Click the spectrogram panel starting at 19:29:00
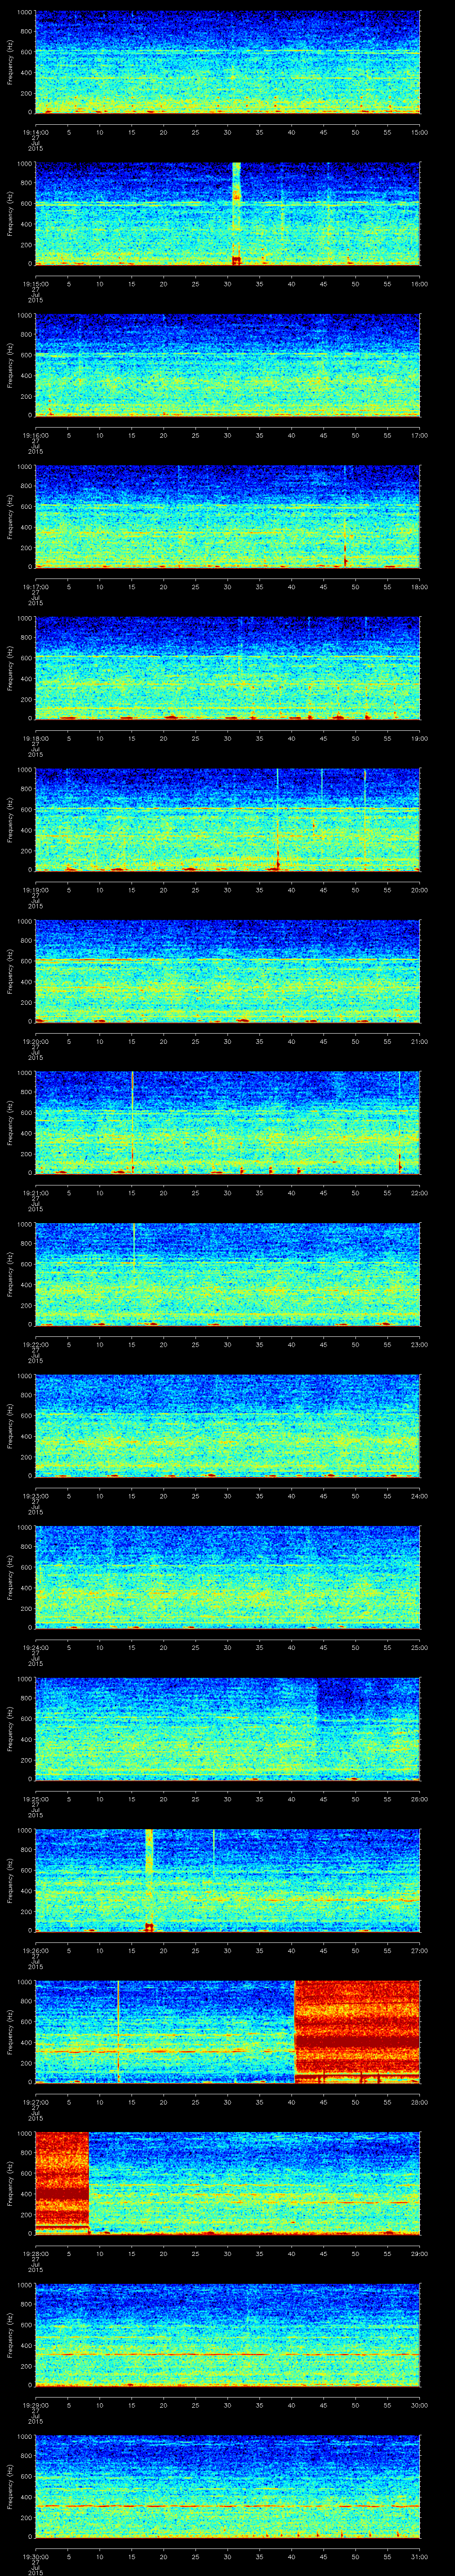The image size is (455, 2576). pos(227,2335)
